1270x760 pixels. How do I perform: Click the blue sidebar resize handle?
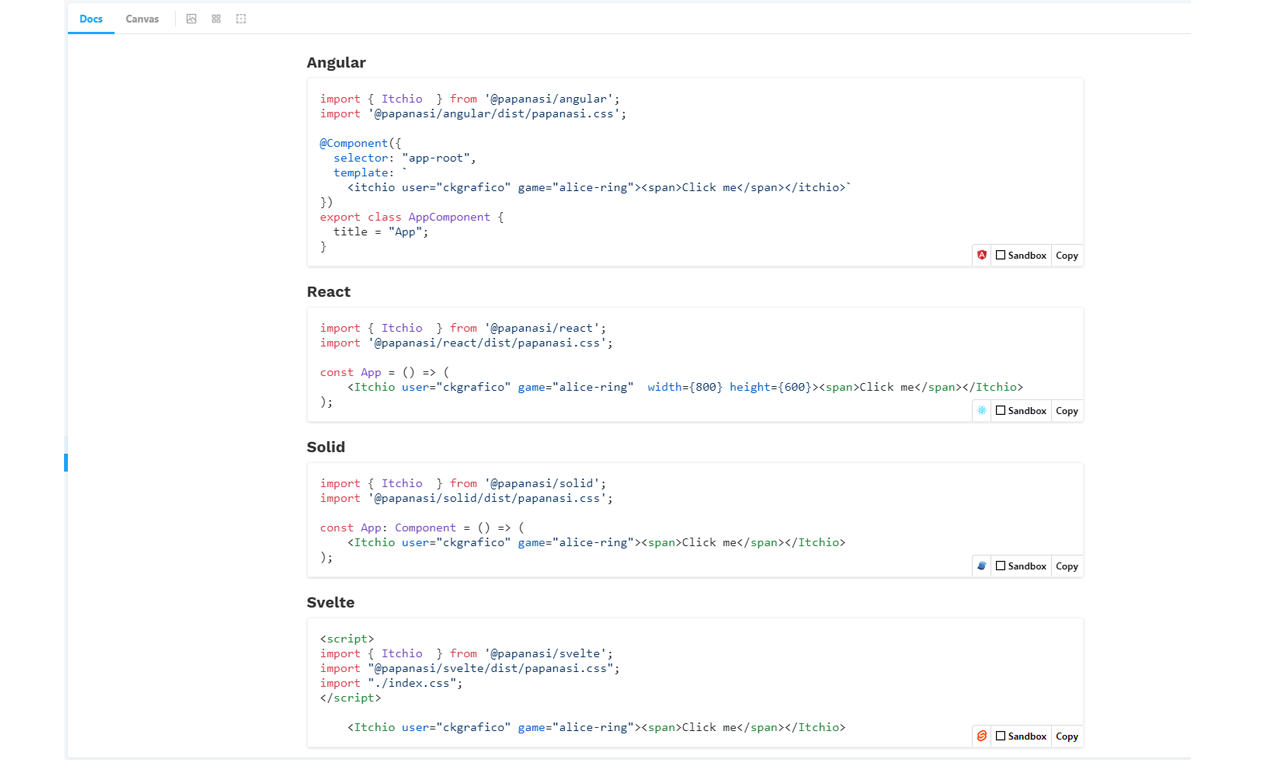pyautogui.click(x=66, y=462)
